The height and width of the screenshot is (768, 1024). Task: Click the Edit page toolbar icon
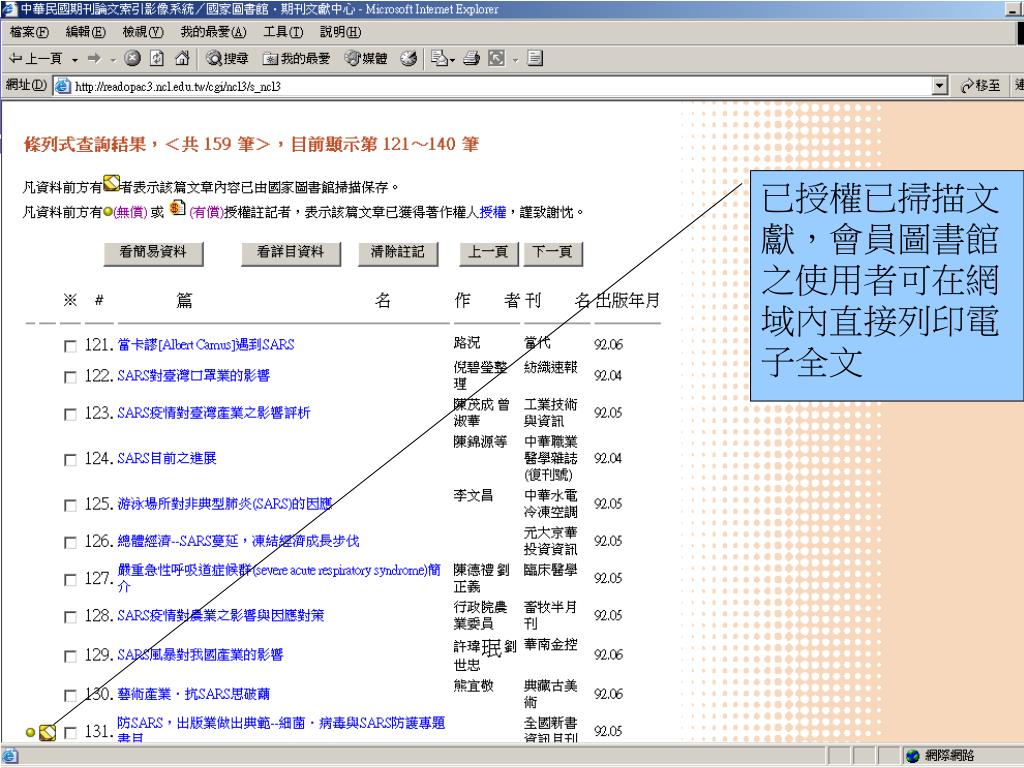(x=496, y=59)
